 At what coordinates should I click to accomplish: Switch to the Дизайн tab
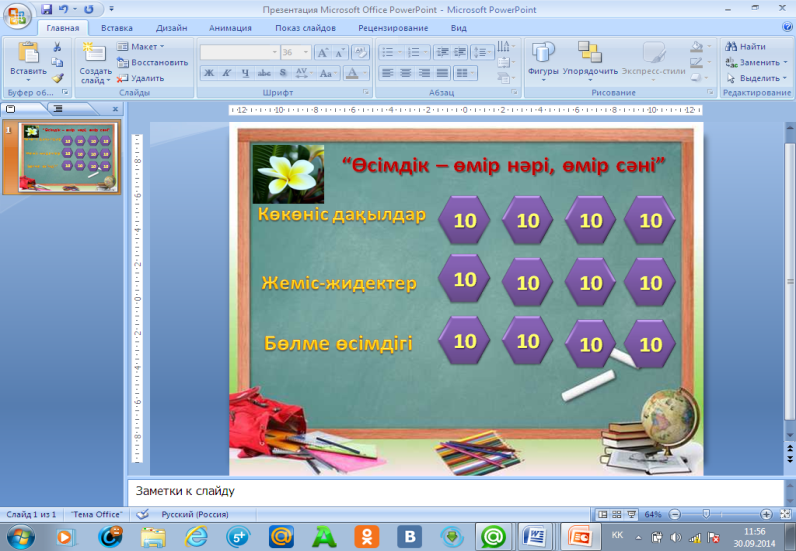[172, 28]
